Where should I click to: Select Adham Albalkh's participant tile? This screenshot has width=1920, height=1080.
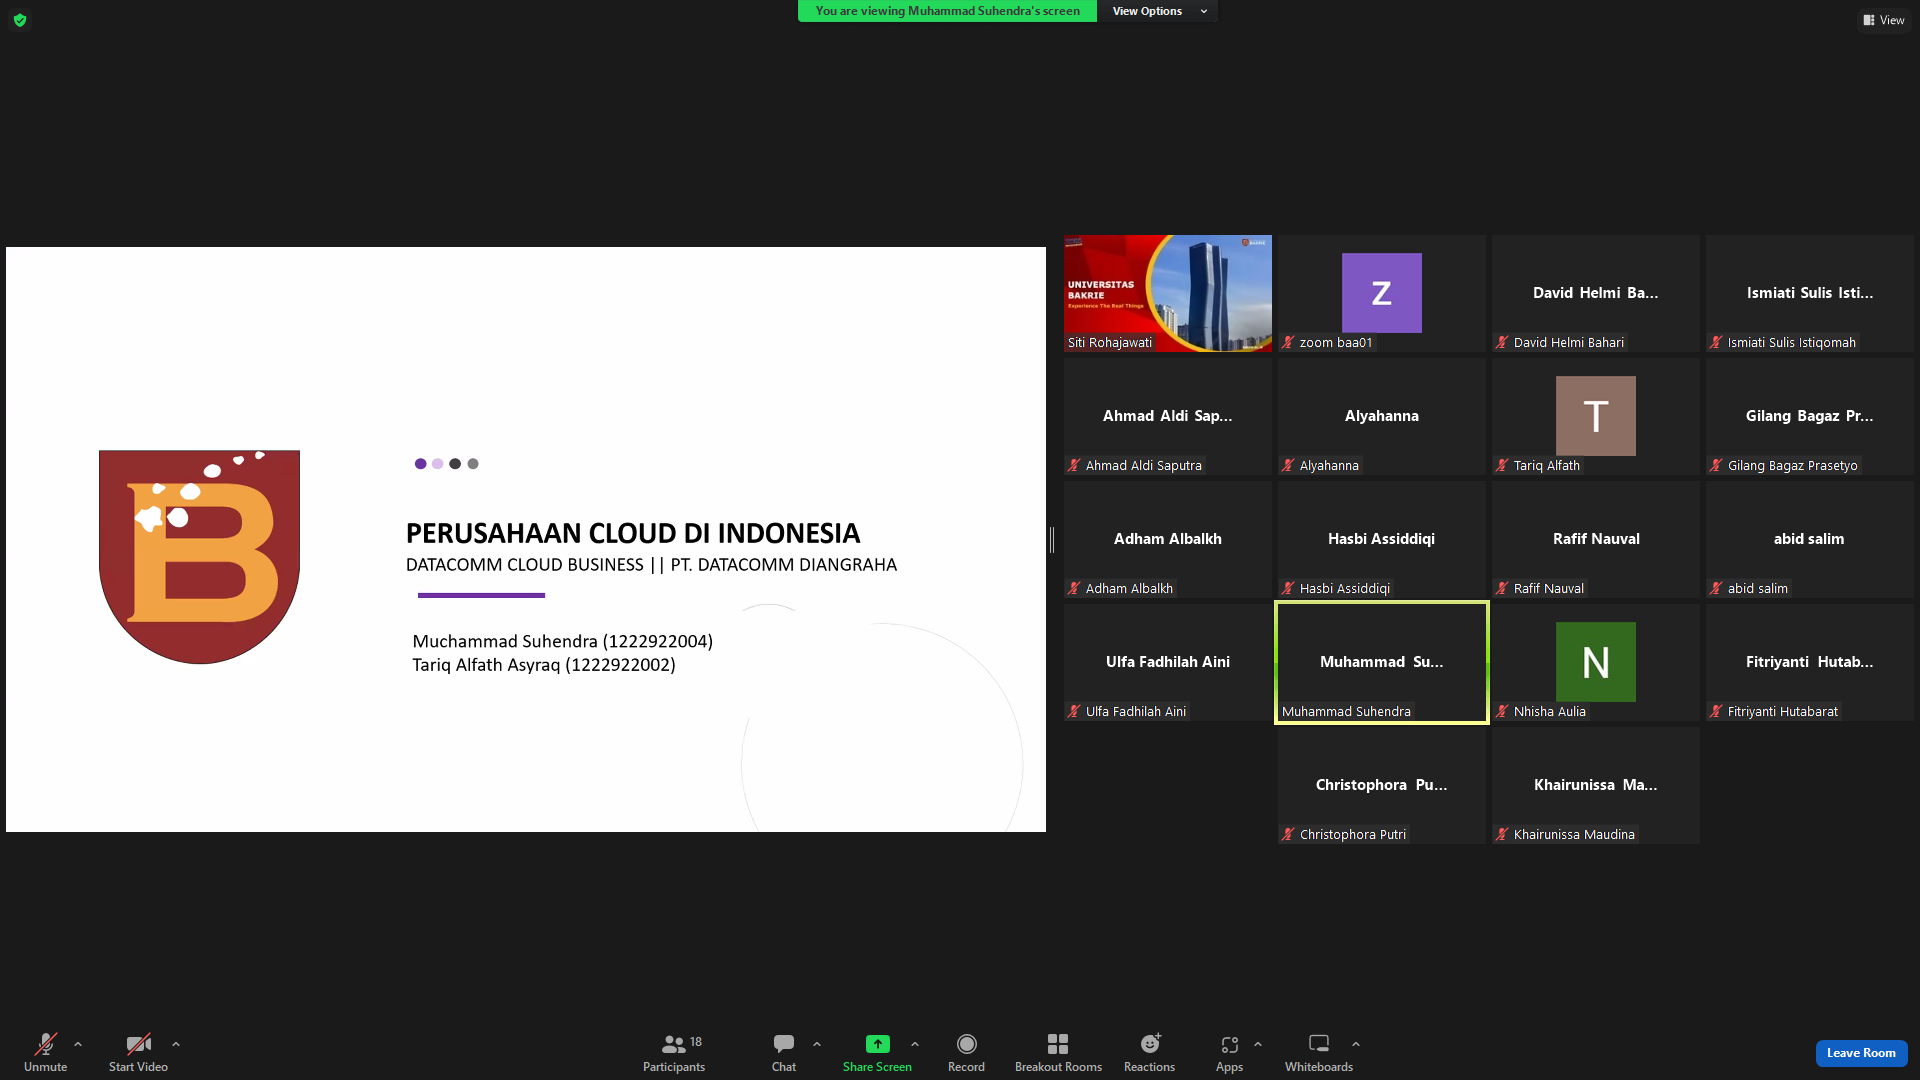click(1168, 539)
